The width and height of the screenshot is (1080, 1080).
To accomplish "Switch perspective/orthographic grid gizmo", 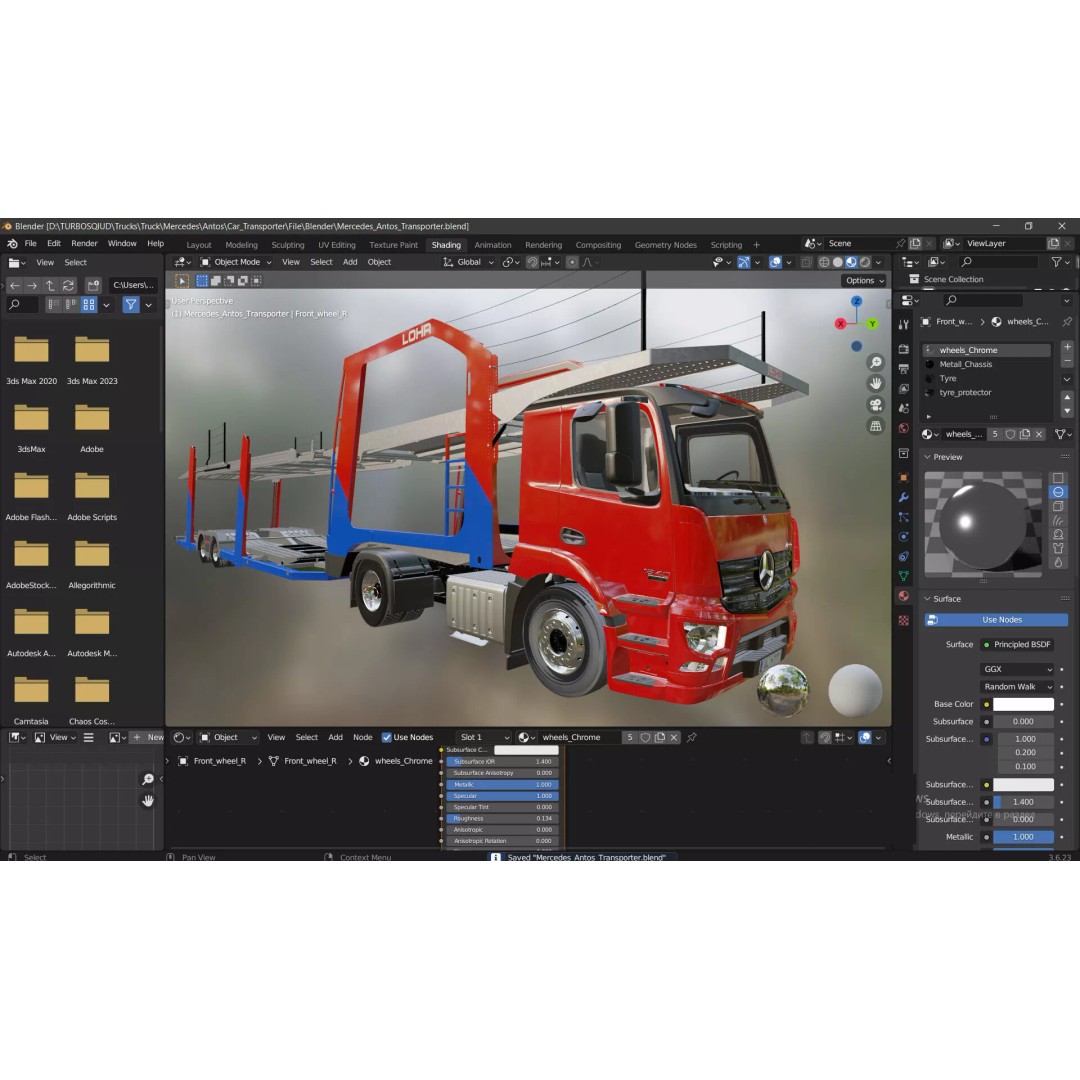I will coord(875,426).
